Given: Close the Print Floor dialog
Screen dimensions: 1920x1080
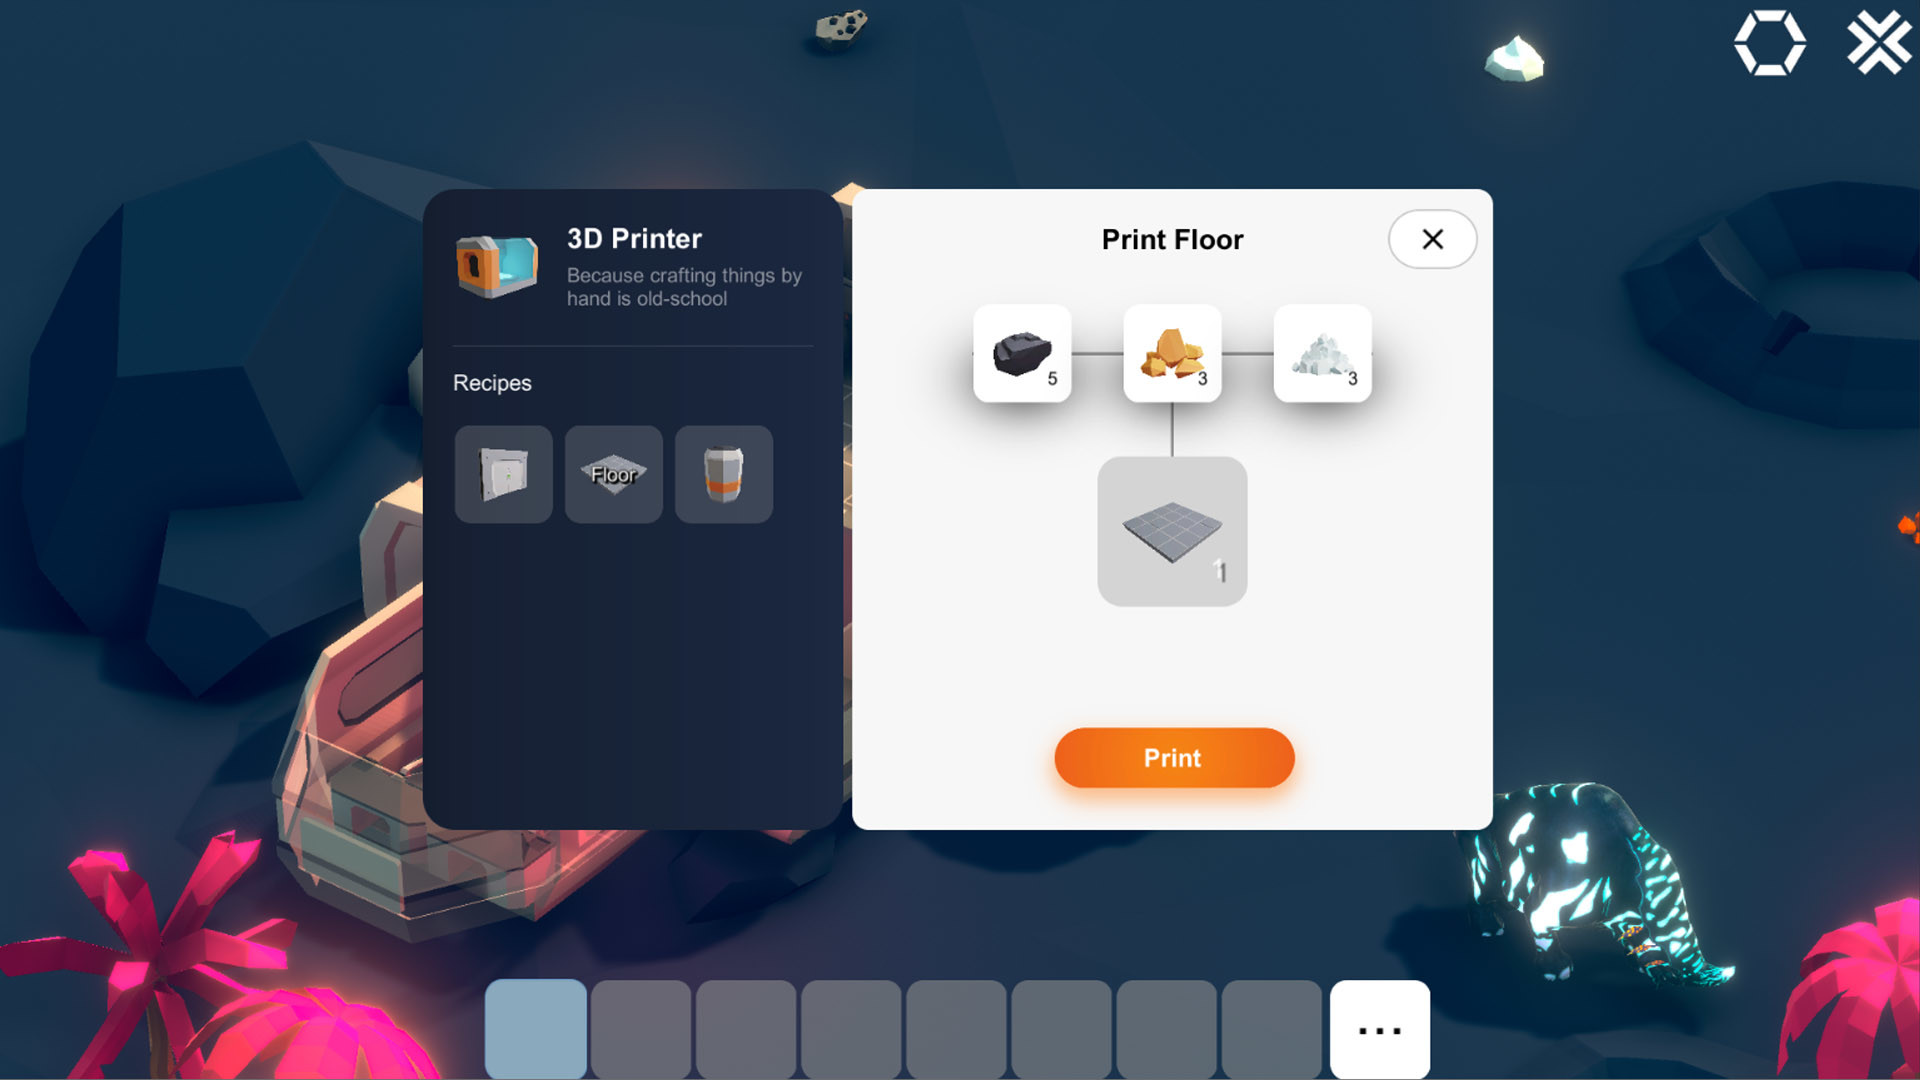Looking at the screenshot, I should point(1432,239).
